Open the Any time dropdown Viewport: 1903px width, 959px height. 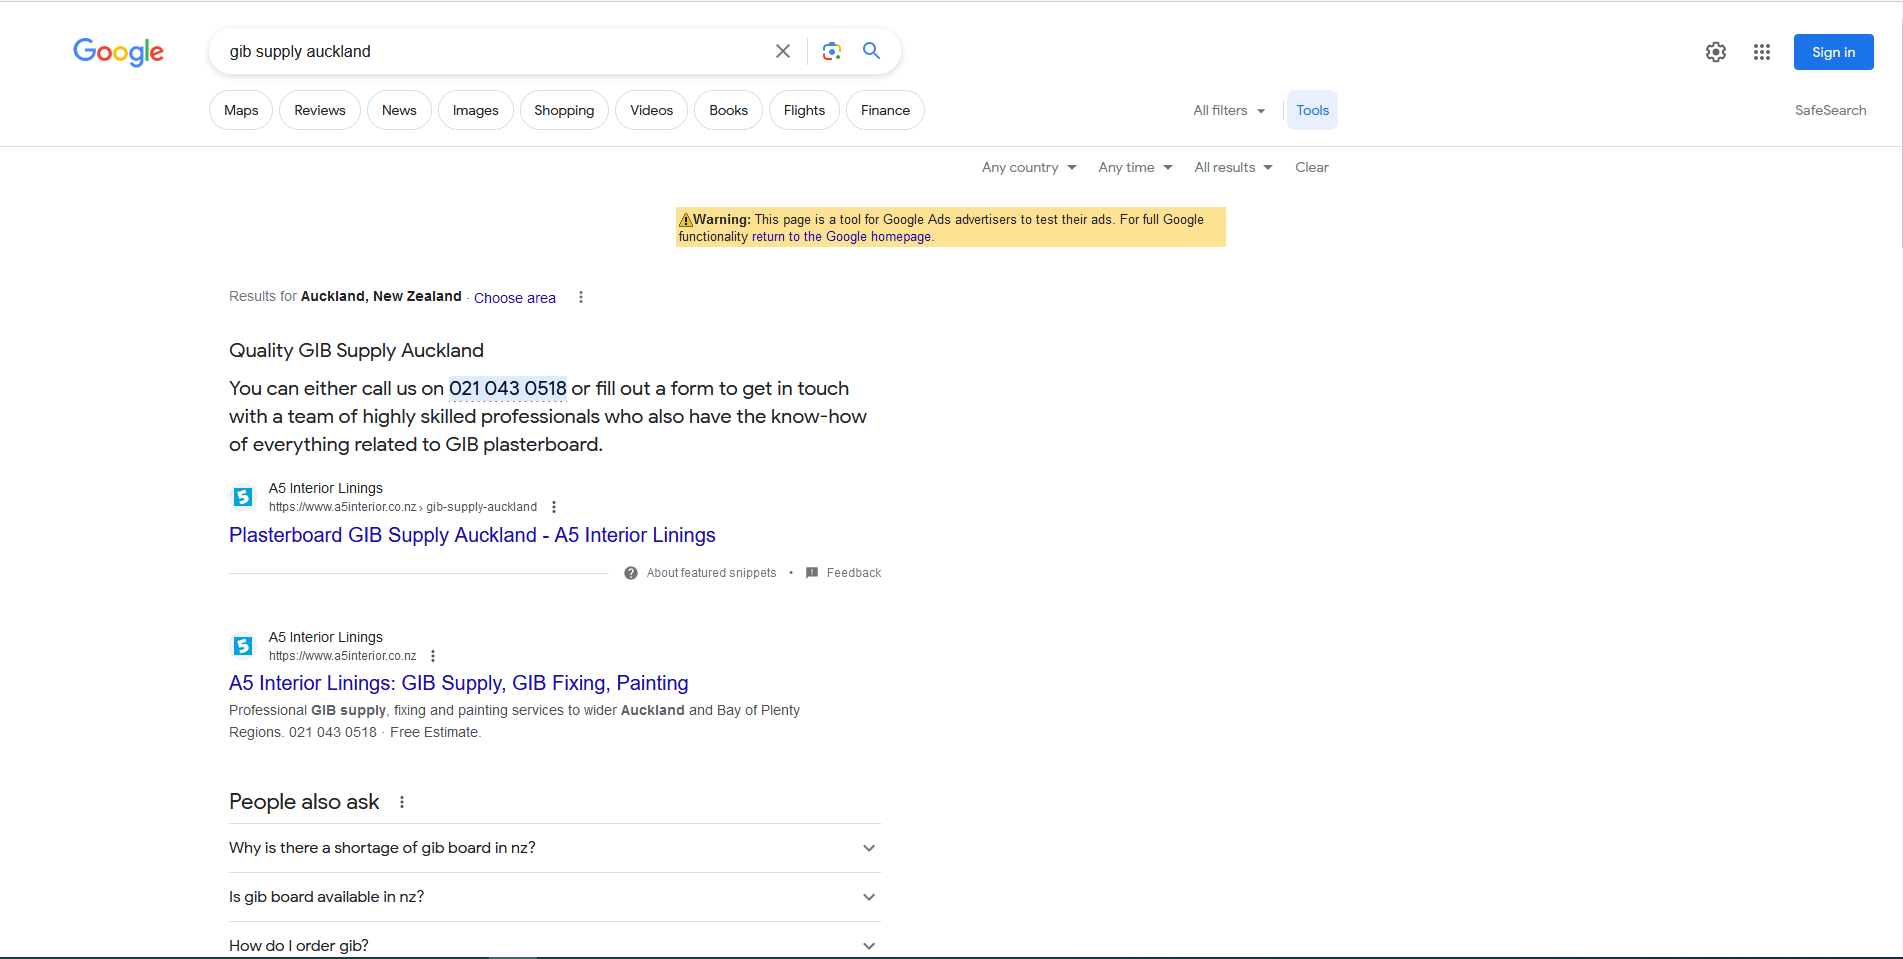click(x=1135, y=167)
